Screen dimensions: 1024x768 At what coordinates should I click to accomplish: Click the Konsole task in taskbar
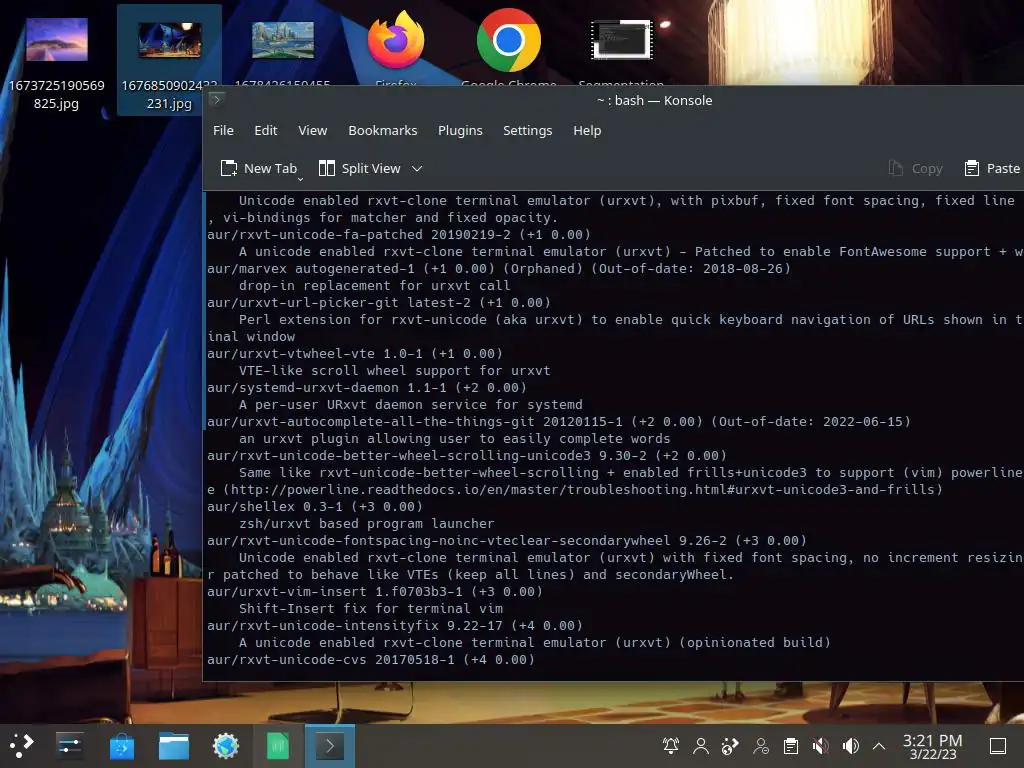coord(330,746)
